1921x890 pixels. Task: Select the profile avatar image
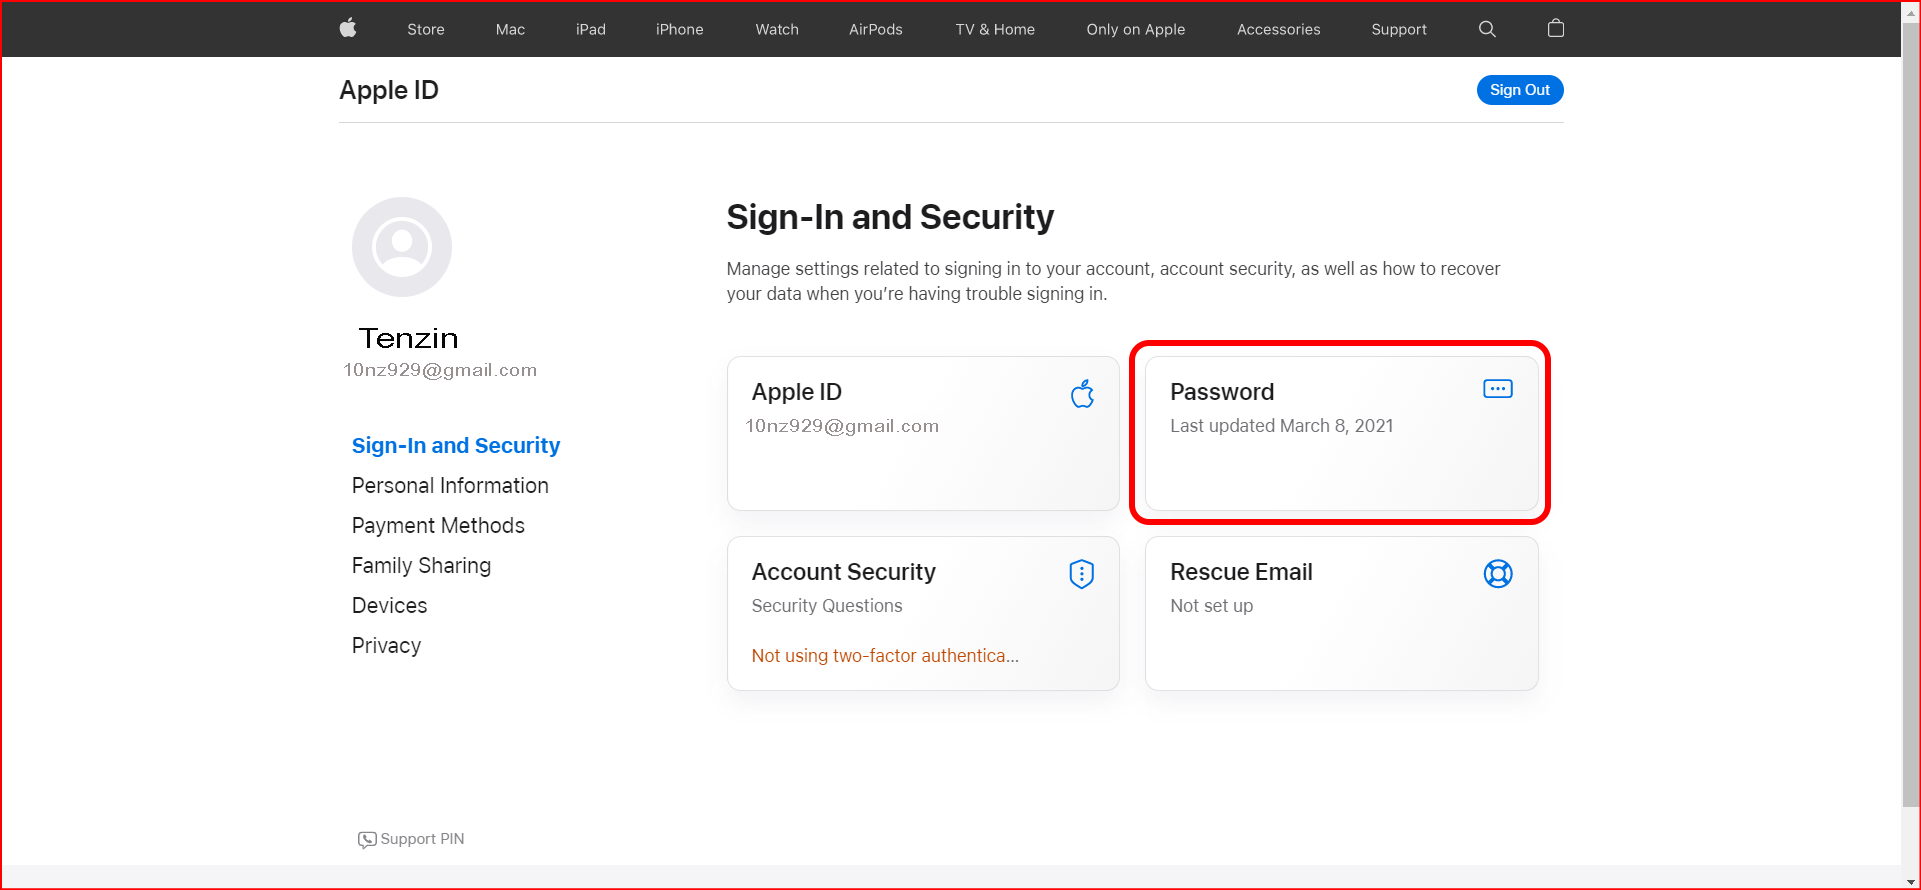click(x=401, y=246)
